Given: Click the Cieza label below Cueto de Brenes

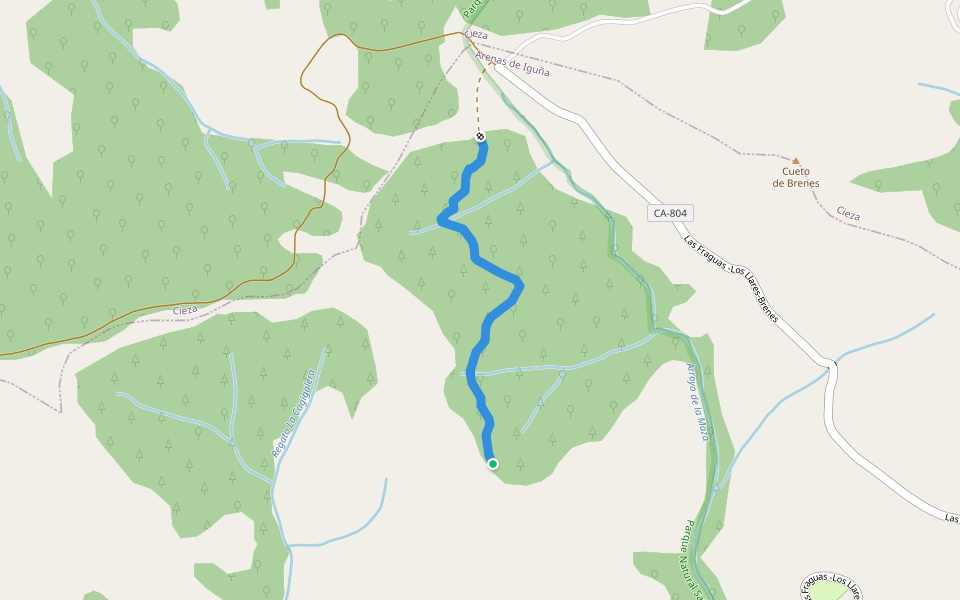Looking at the screenshot, I should pyautogui.click(x=848, y=213).
